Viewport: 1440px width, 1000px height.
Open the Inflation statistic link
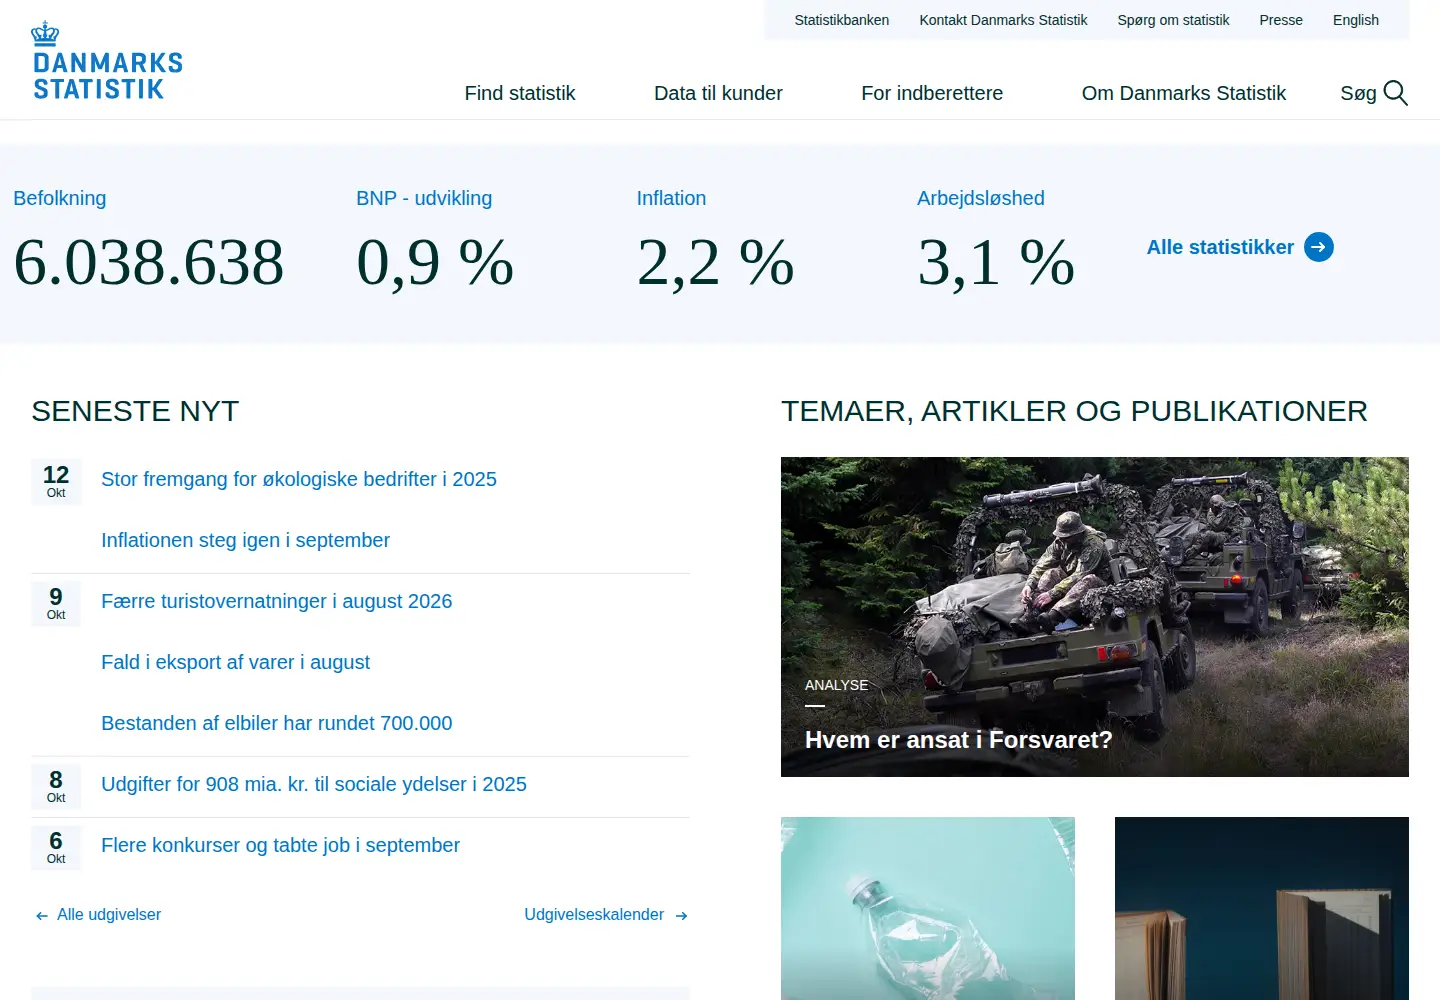pyautogui.click(x=671, y=198)
